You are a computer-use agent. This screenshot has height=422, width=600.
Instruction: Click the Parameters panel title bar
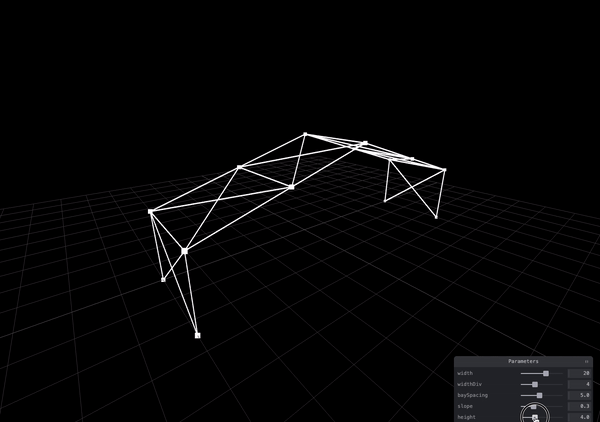[x=523, y=361]
